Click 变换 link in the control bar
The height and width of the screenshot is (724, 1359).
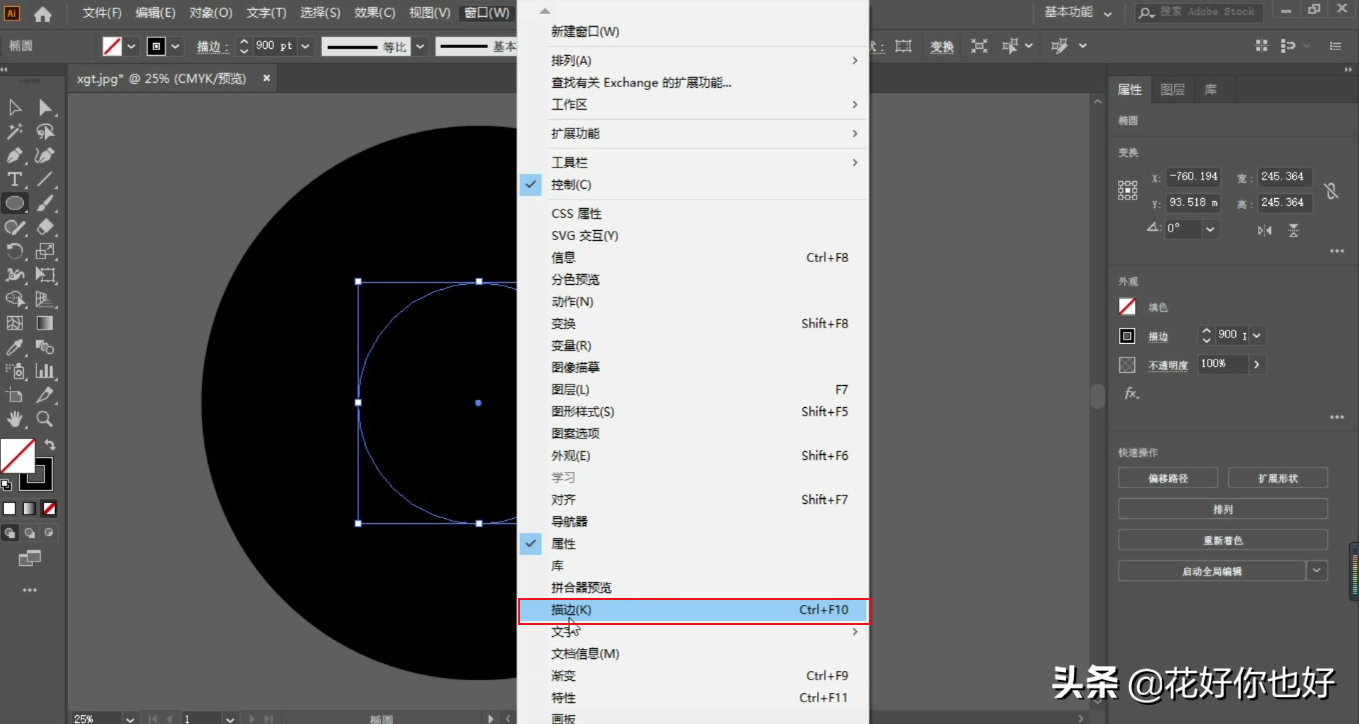pyautogui.click(x=942, y=47)
